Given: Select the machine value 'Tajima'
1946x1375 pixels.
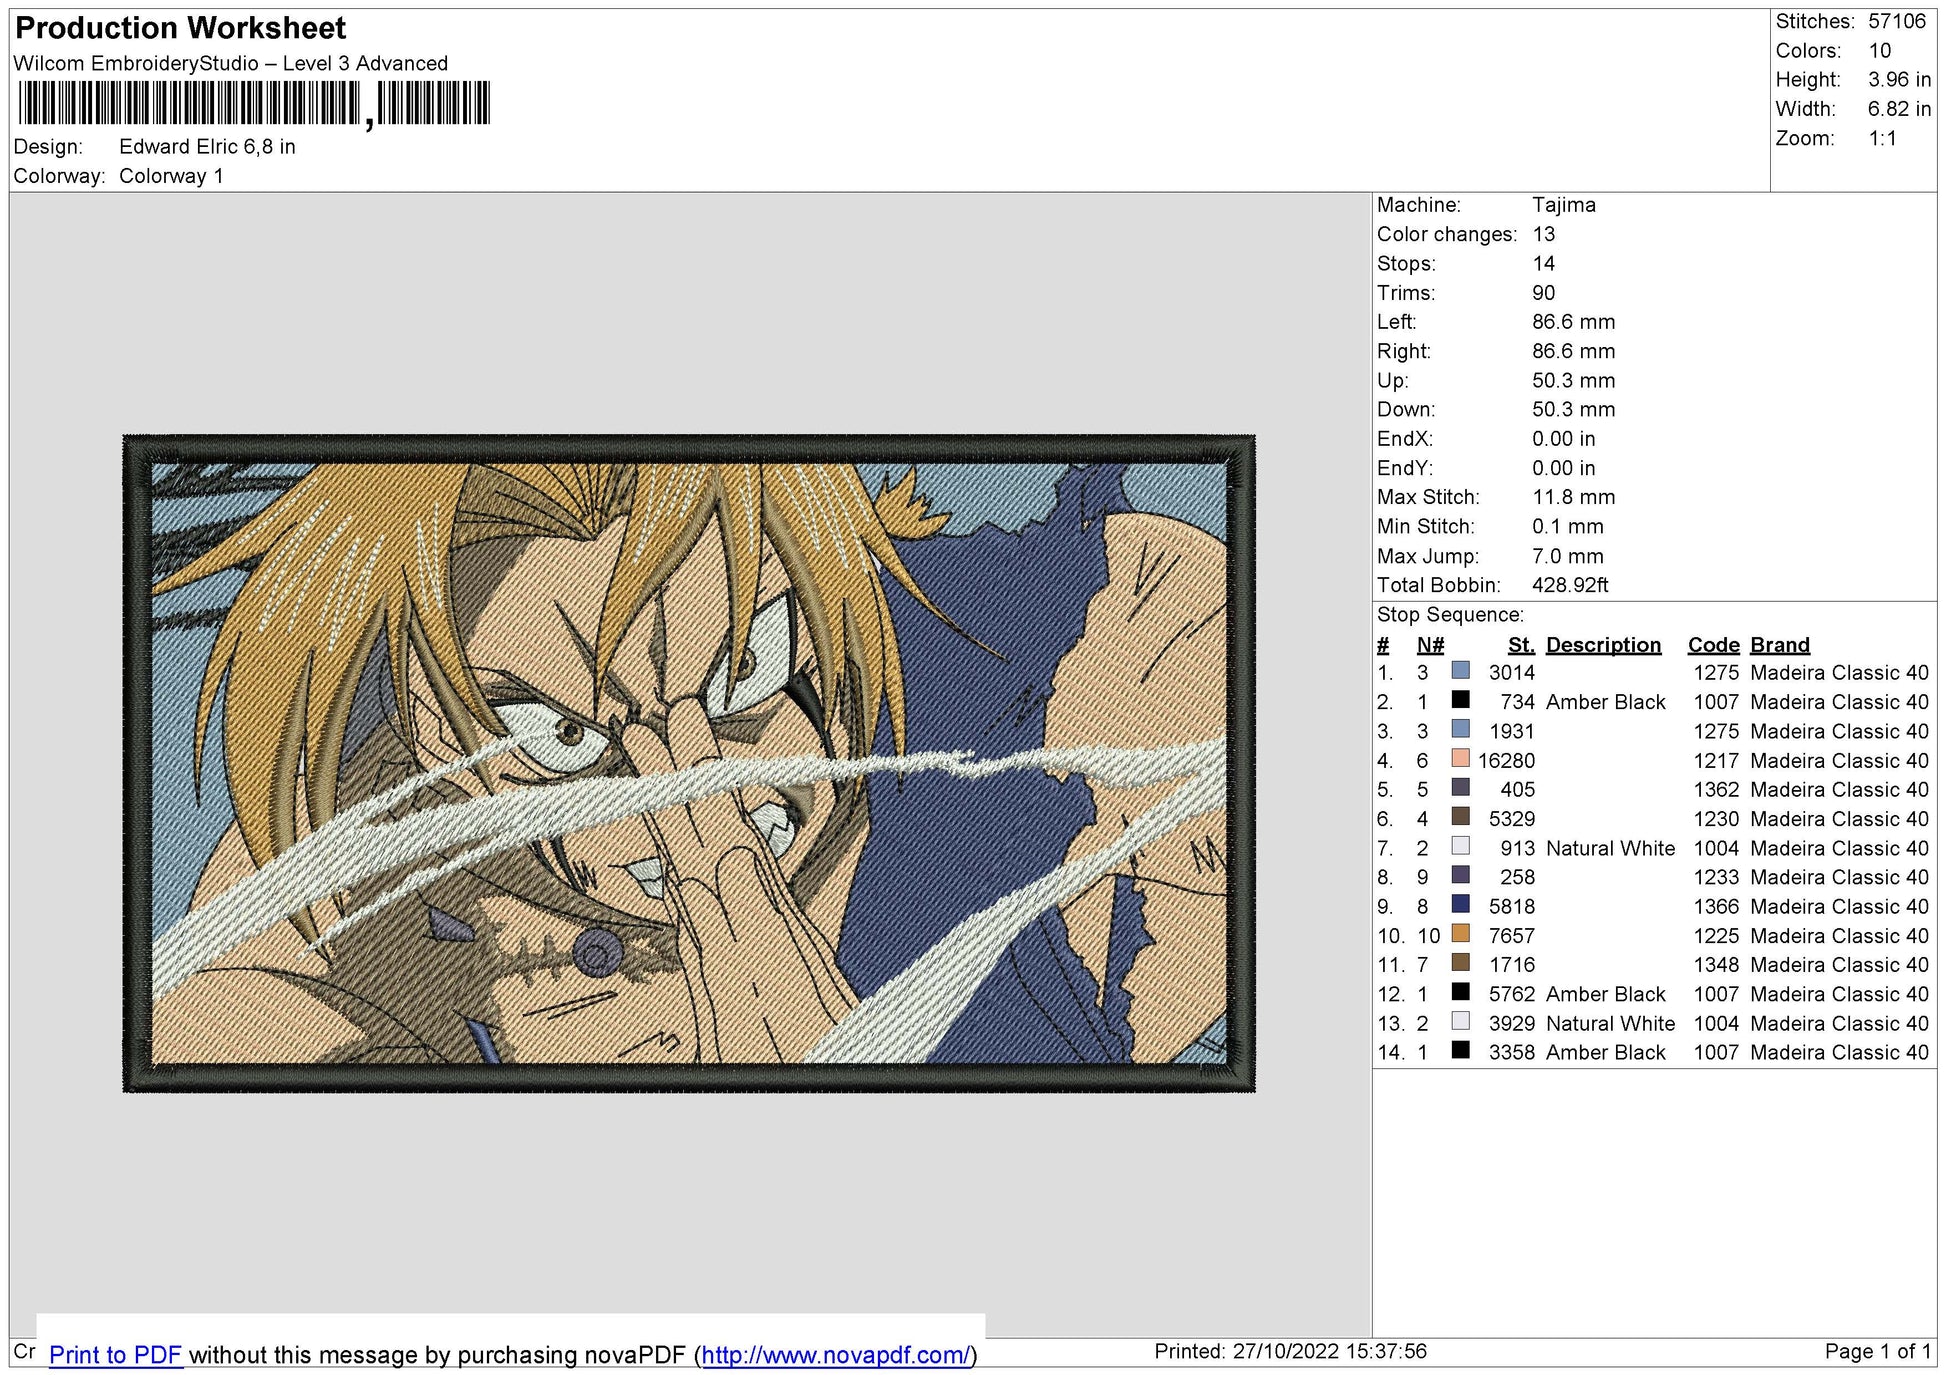Looking at the screenshot, I should pyautogui.click(x=1564, y=205).
